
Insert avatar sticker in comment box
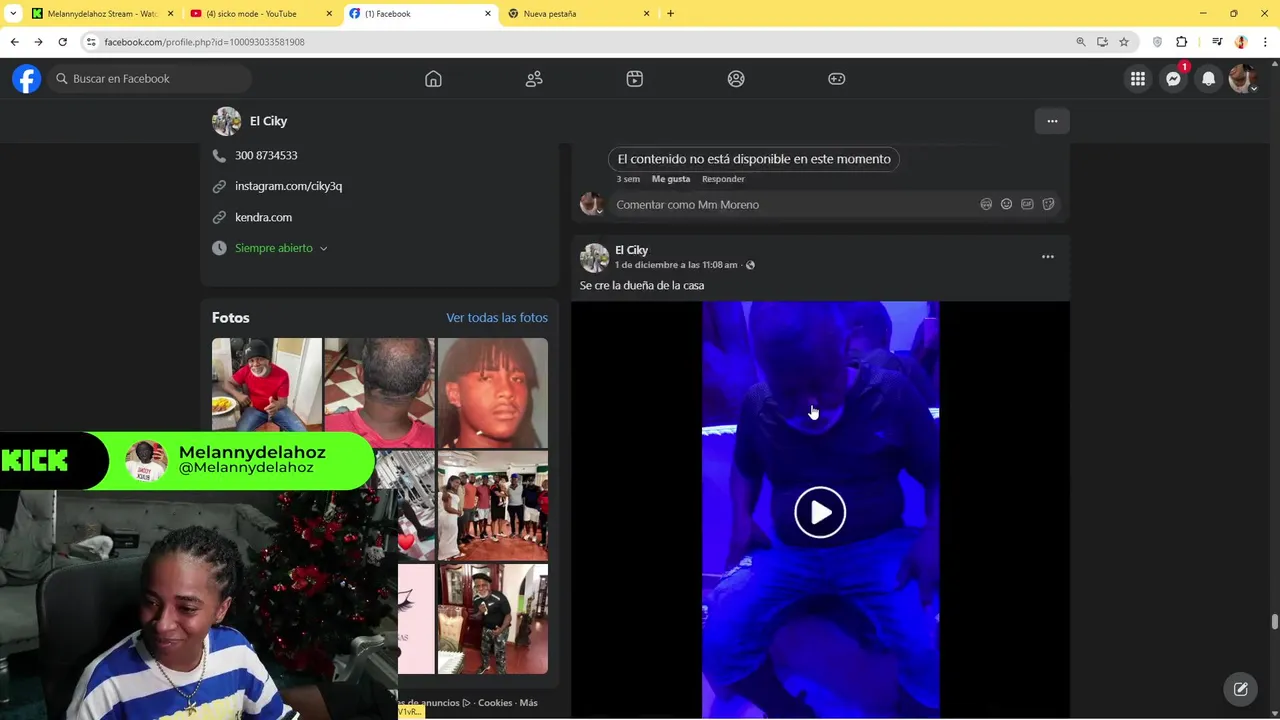[x=986, y=204]
